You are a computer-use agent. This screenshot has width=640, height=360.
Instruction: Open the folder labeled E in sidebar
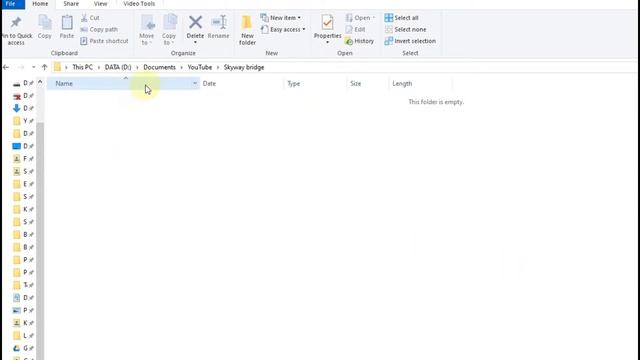pos(23,184)
